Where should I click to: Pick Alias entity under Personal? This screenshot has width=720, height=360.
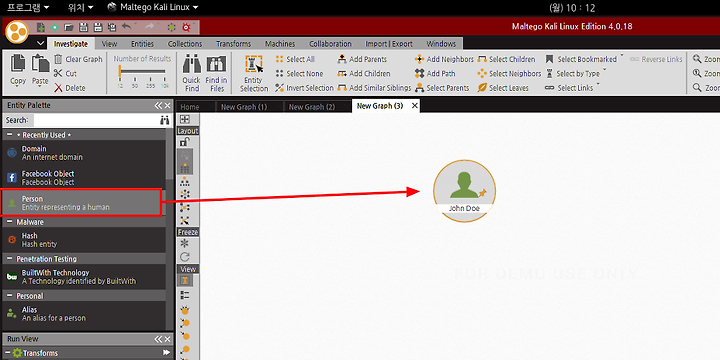point(83,314)
